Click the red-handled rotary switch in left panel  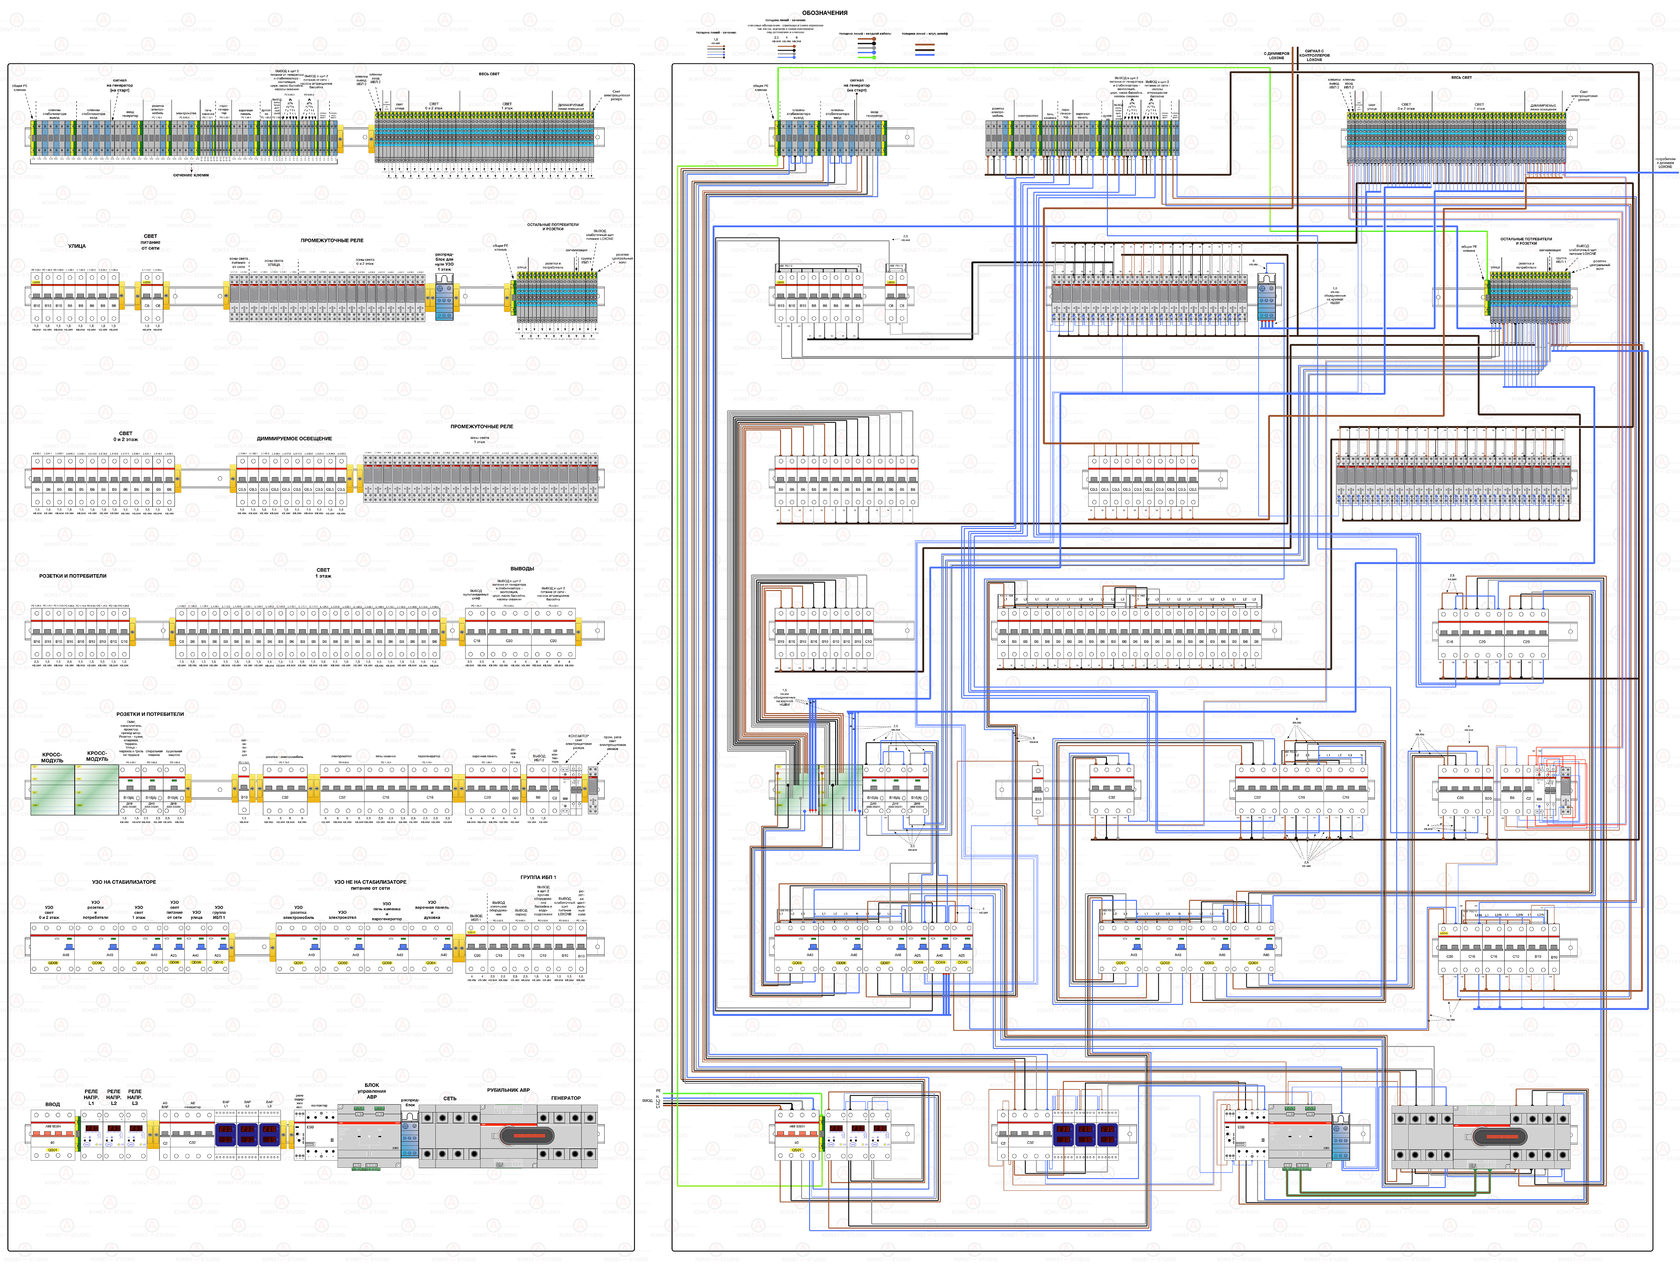click(x=527, y=1135)
